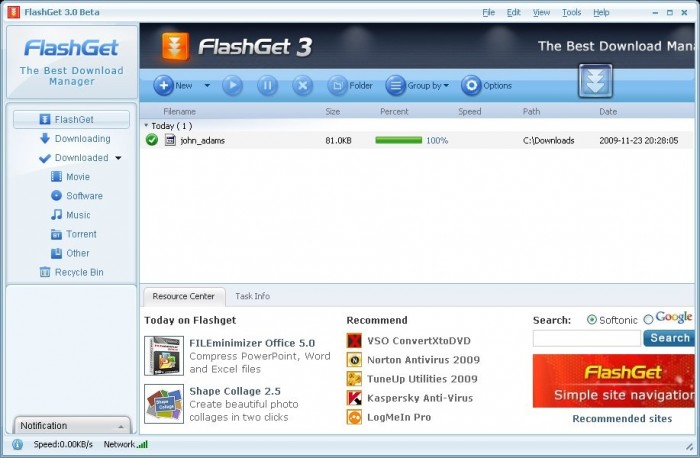700x458 pixels.
Task: Switch to the Task Info tab
Action: [253, 296]
